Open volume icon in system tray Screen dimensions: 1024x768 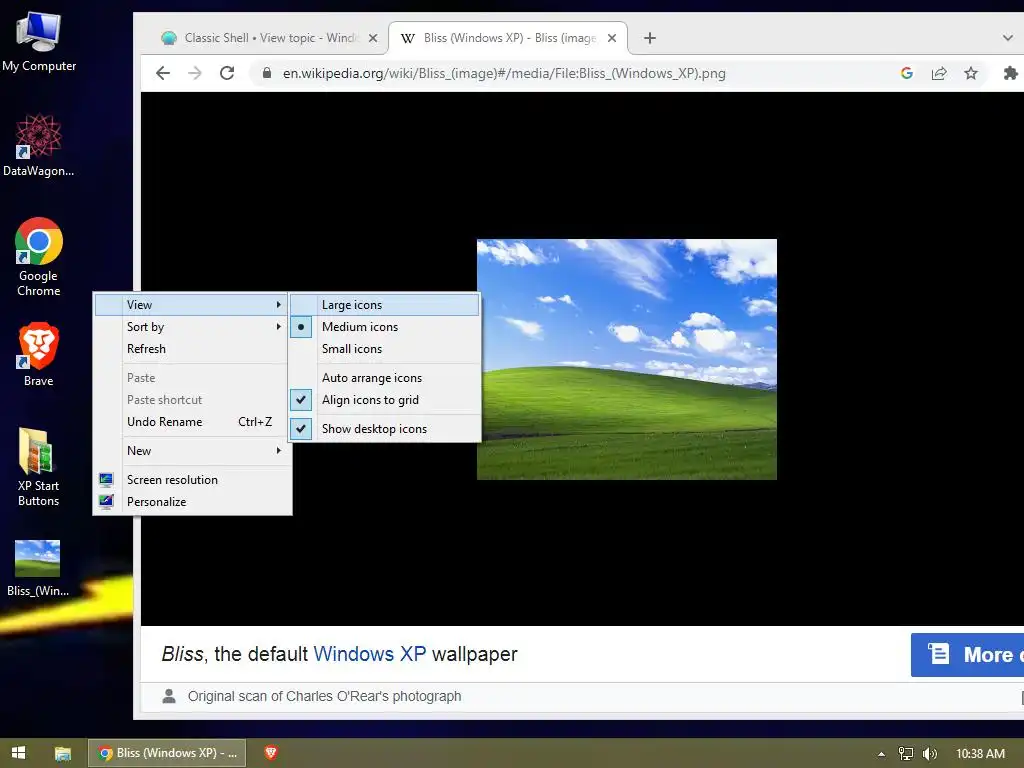point(929,754)
